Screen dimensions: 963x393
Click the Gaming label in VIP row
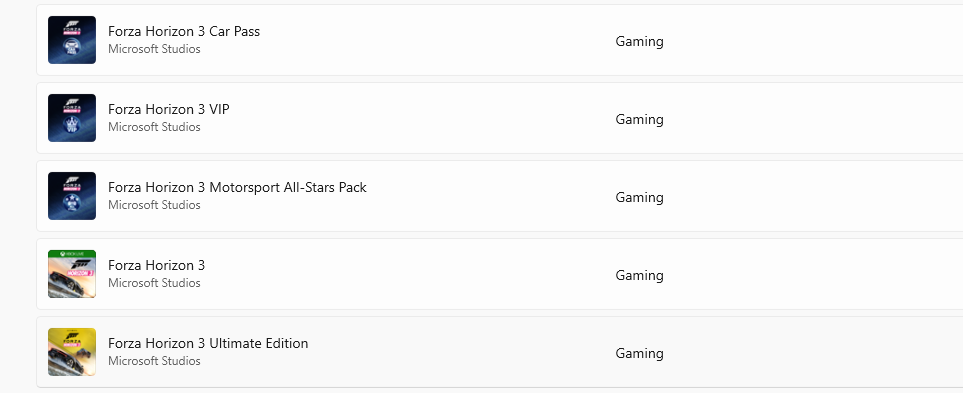(x=639, y=119)
